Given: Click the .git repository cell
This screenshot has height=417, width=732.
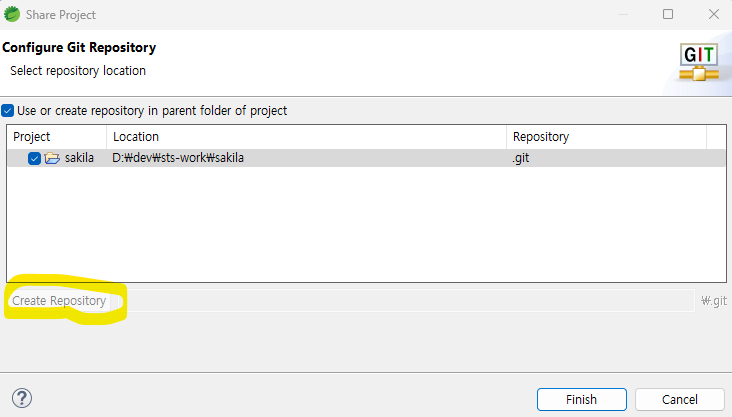Looking at the screenshot, I should [521, 158].
